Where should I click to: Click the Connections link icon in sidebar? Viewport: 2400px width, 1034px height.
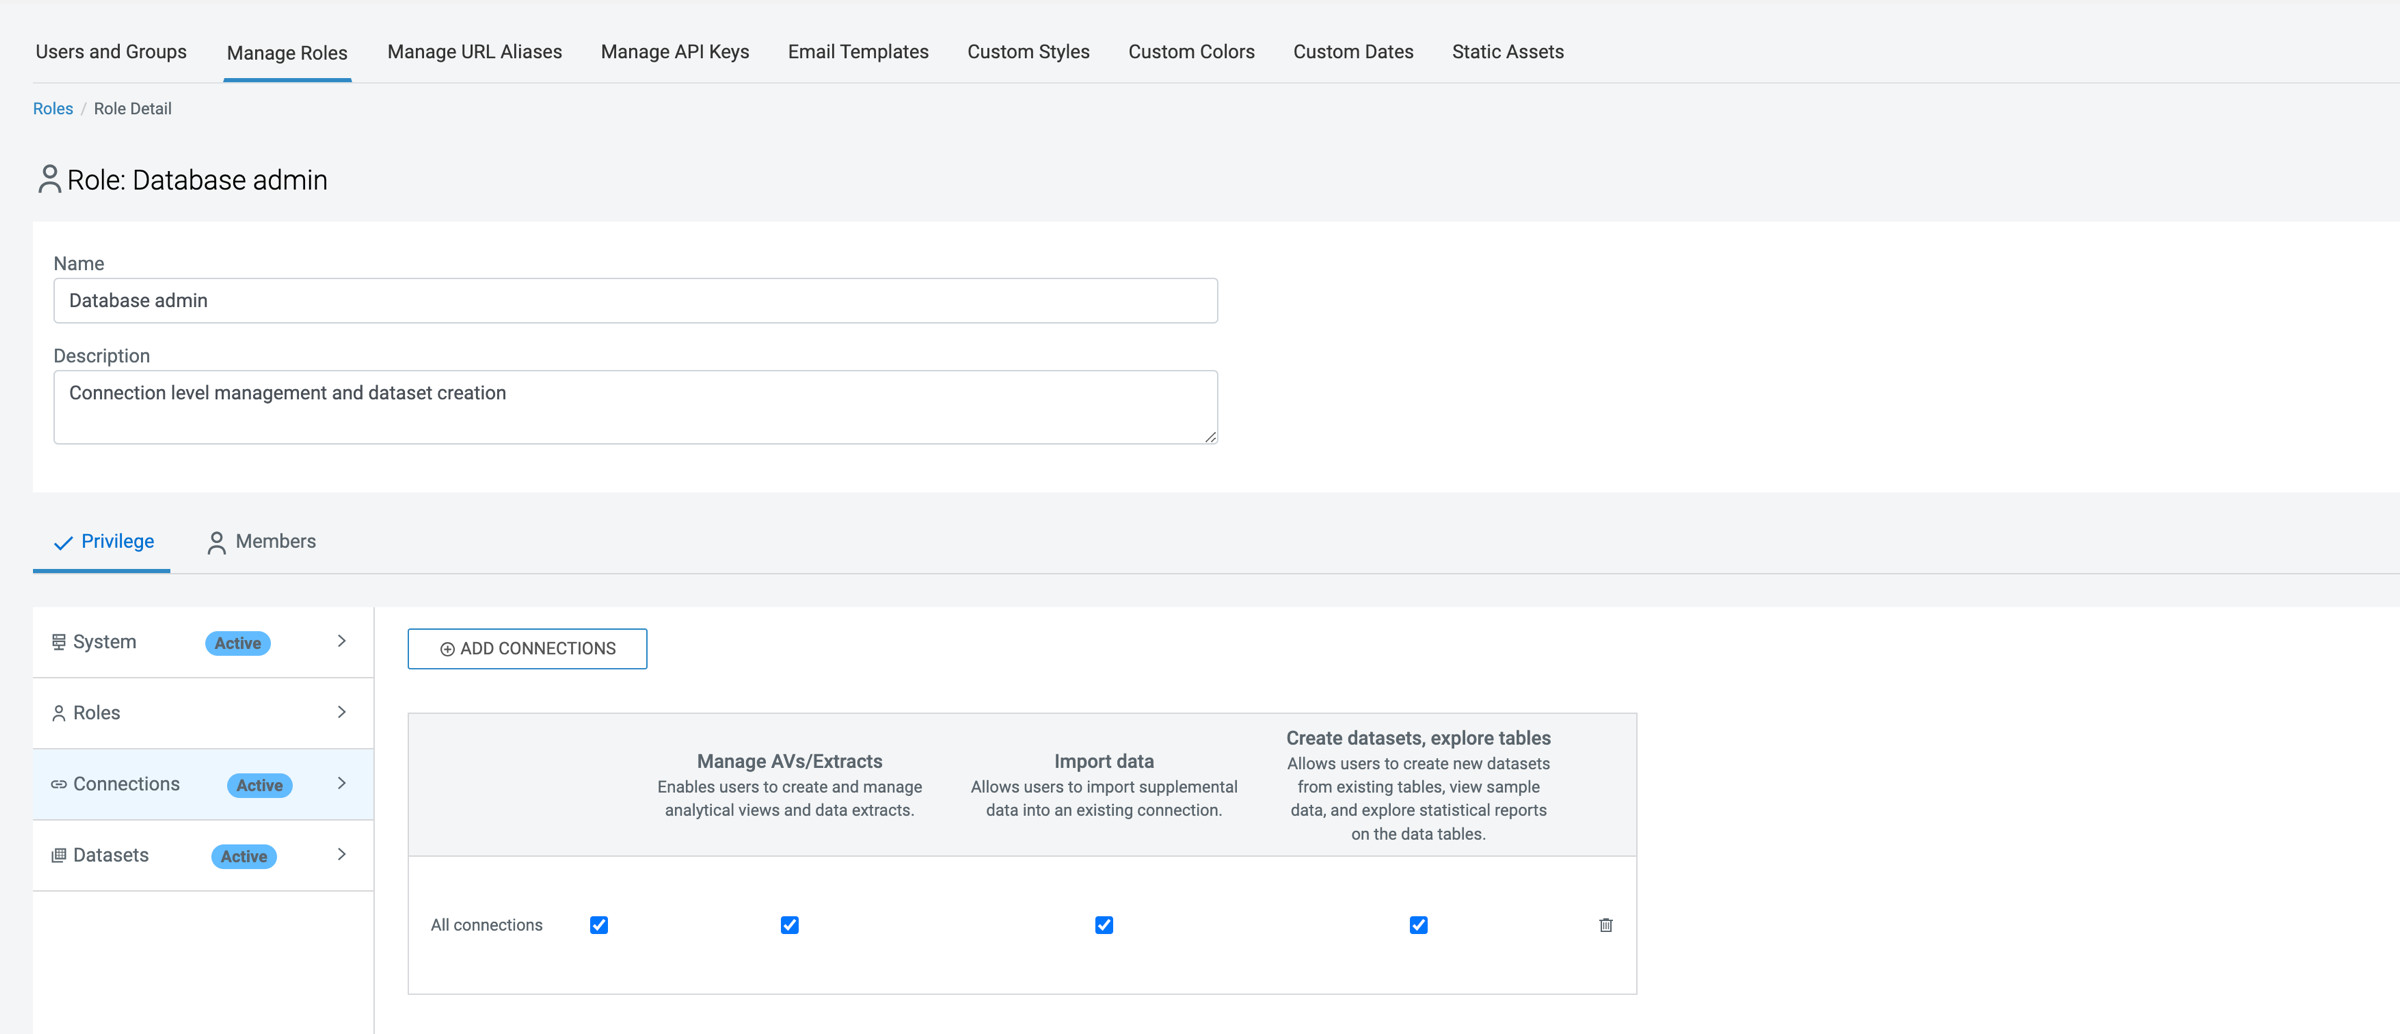coord(59,784)
